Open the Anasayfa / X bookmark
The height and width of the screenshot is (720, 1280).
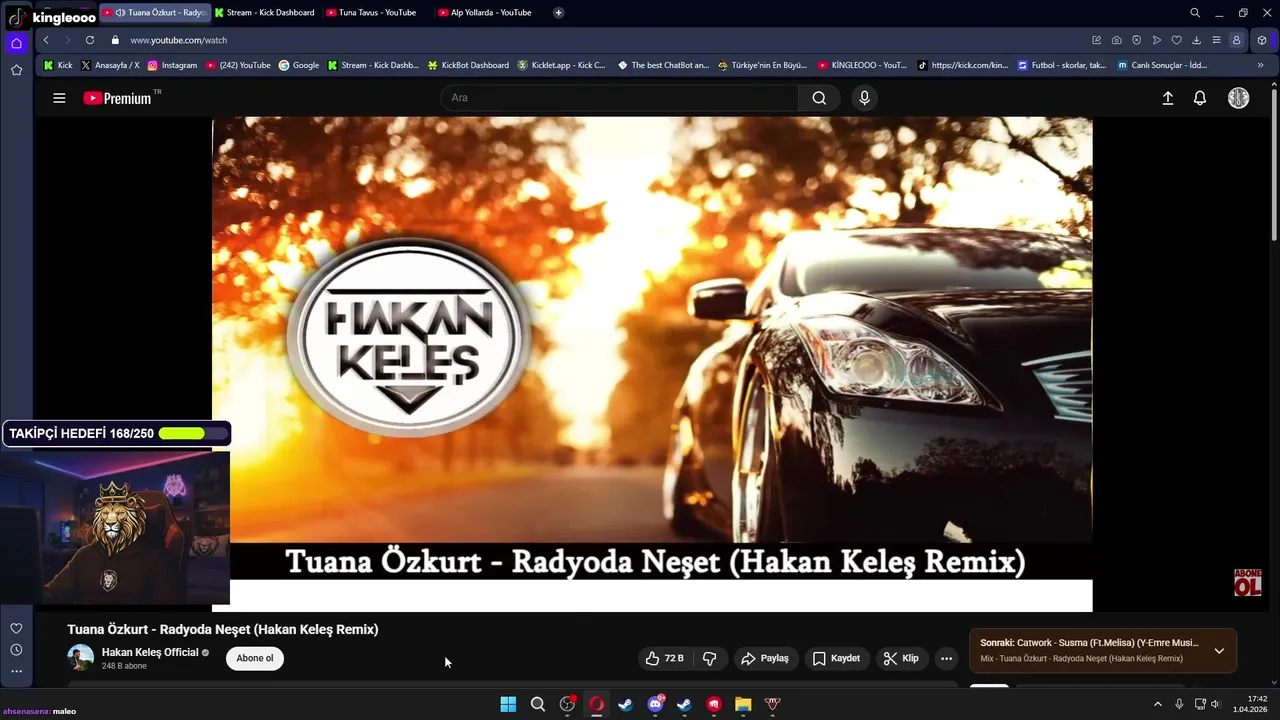click(x=110, y=65)
